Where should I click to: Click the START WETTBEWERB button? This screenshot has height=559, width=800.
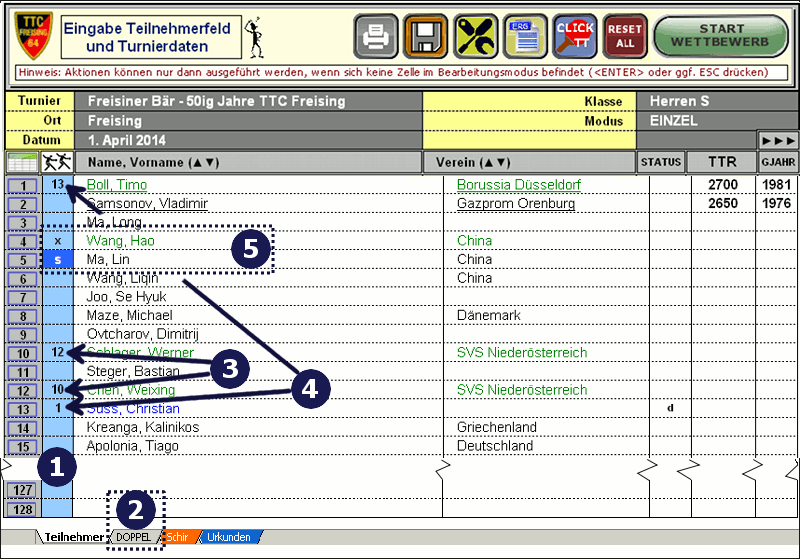720,37
